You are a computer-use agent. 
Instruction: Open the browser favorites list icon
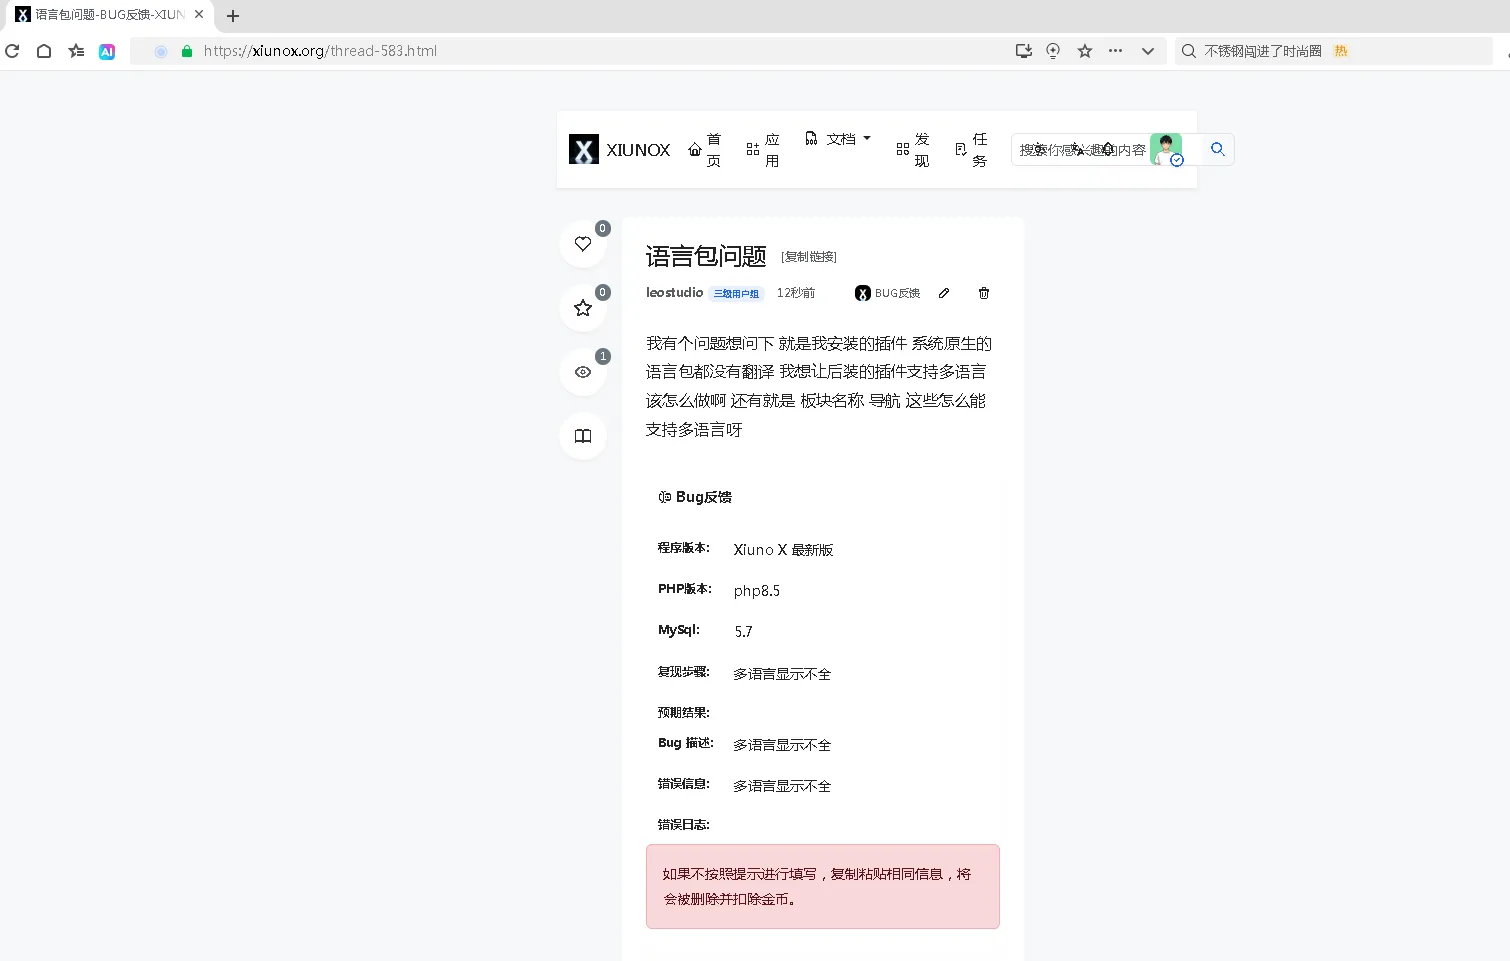click(x=76, y=51)
